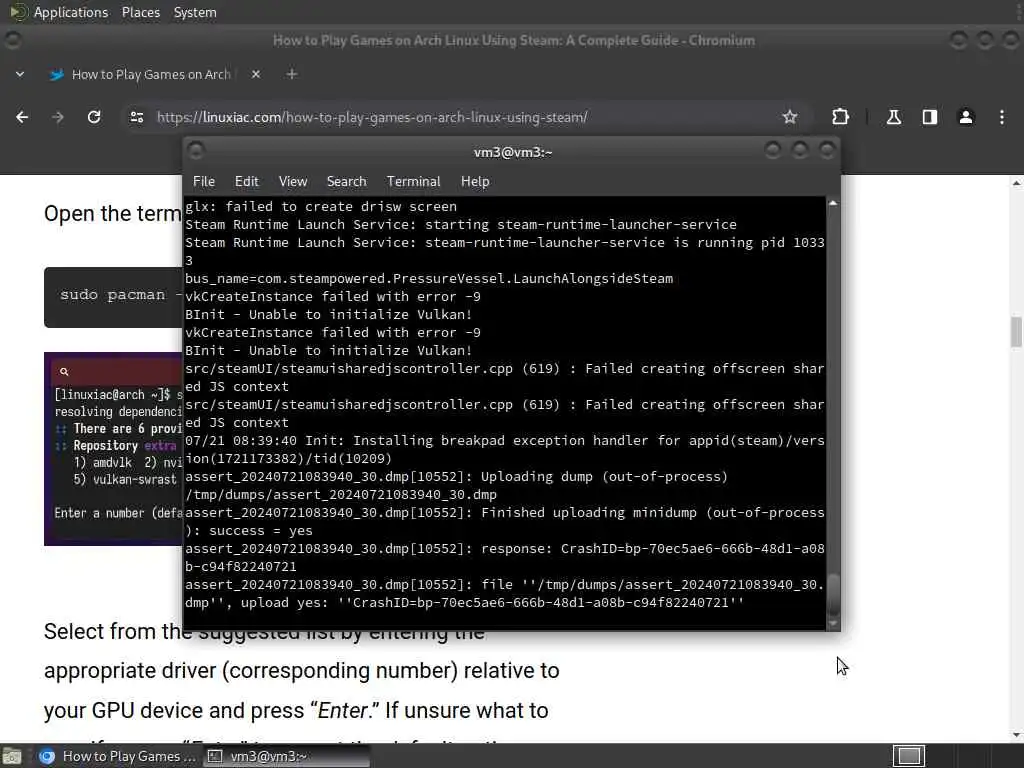Open site information icon beside the URL

[x=136, y=117]
